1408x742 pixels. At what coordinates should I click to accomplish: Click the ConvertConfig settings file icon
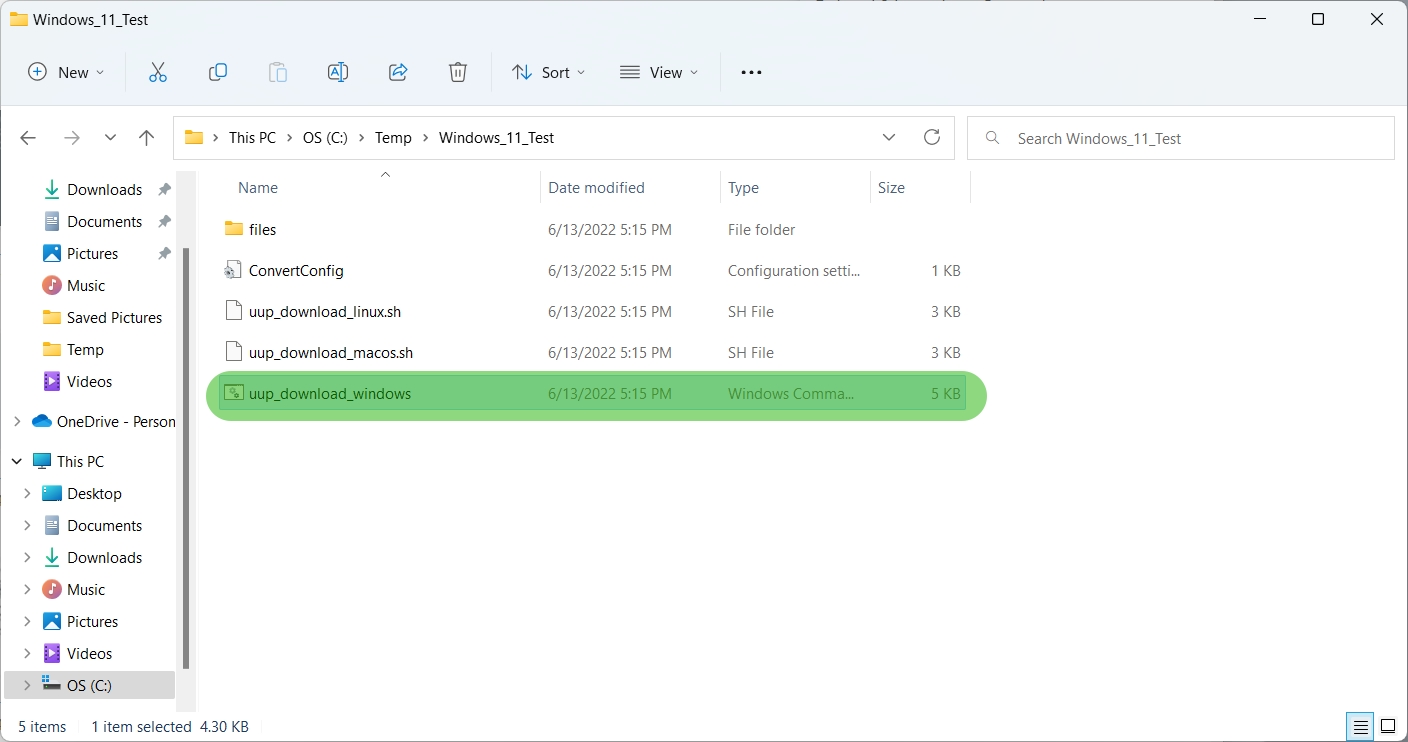[x=233, y=270]
